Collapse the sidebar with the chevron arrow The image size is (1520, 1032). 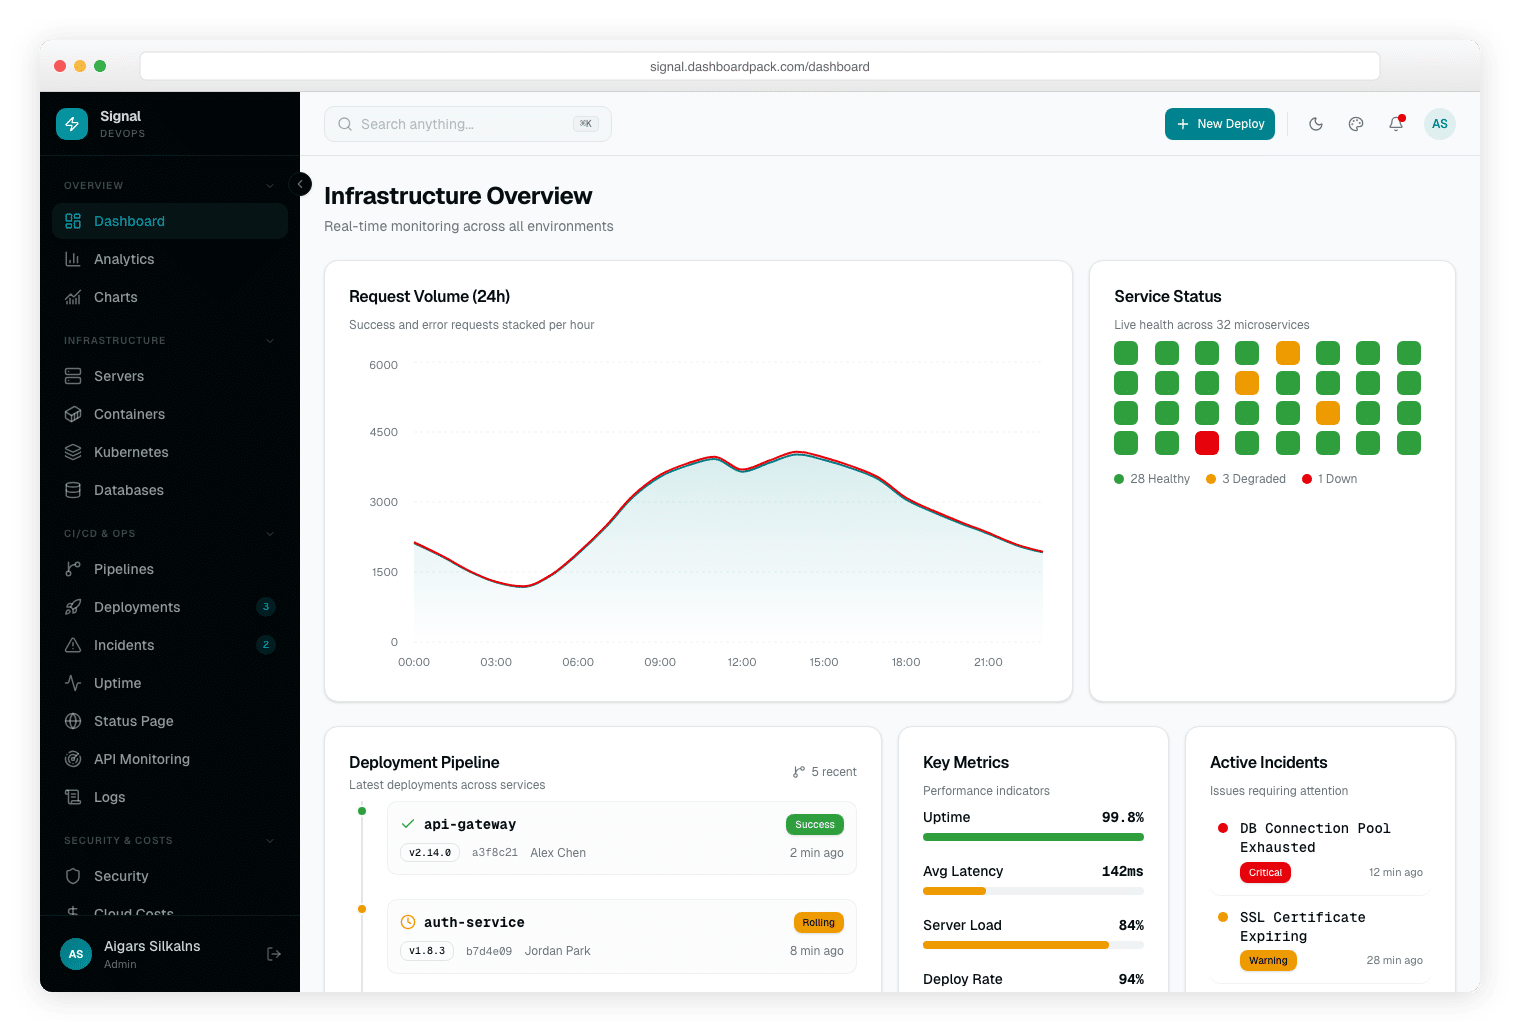(x=300, y=184)
